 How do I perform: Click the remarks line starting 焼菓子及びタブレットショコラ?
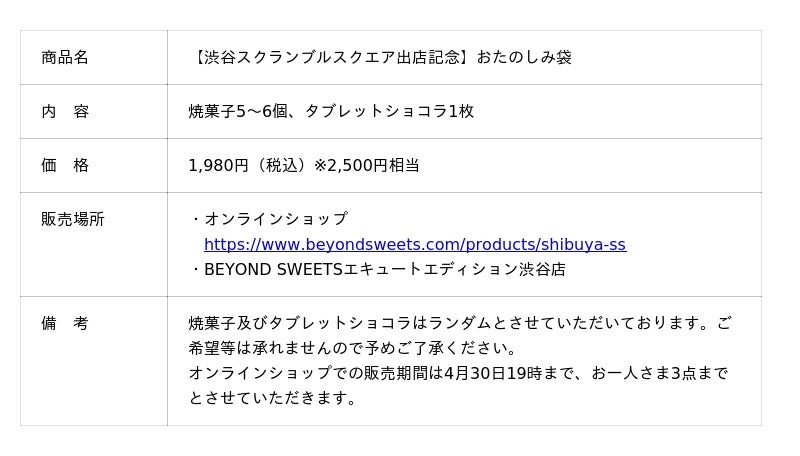(x=459, y=323)
